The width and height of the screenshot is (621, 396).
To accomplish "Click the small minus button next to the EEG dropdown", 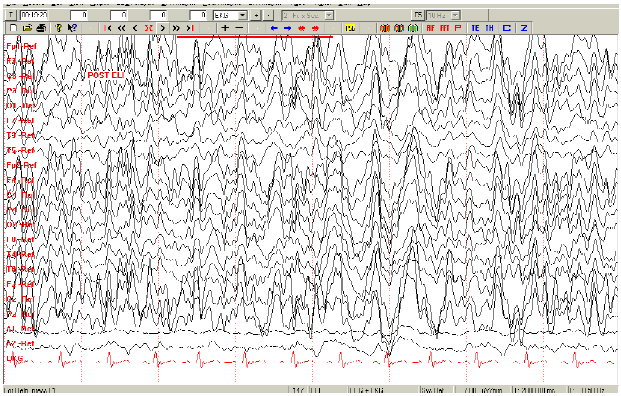I will 268,15.
